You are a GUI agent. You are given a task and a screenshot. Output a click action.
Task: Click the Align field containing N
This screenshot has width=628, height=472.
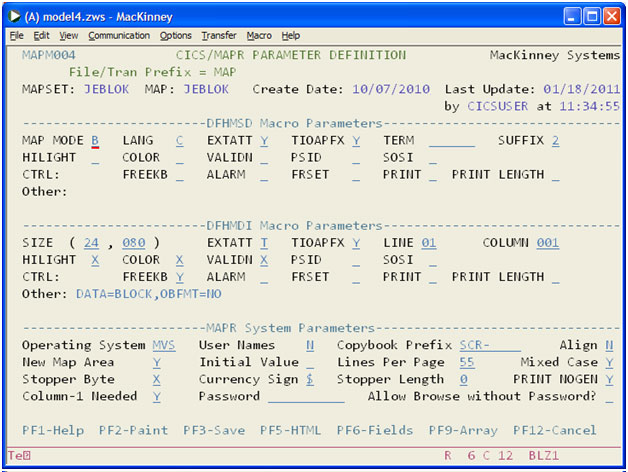(609, 345)
